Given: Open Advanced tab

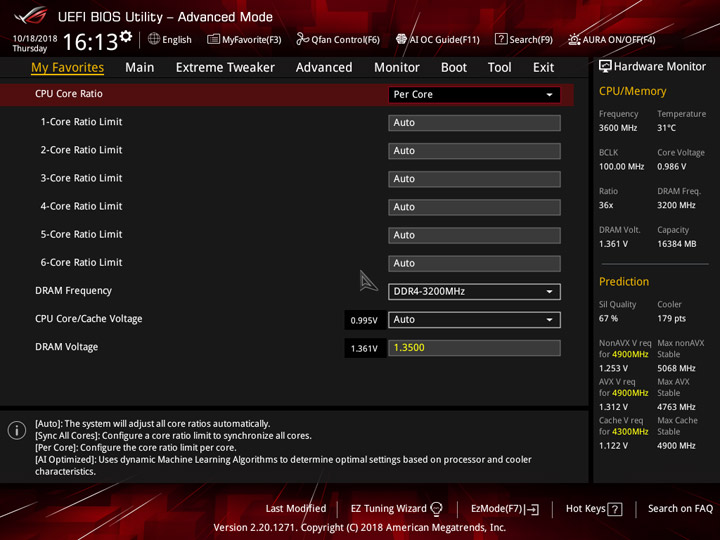Looking at the screenshot, I should (324, 68).
